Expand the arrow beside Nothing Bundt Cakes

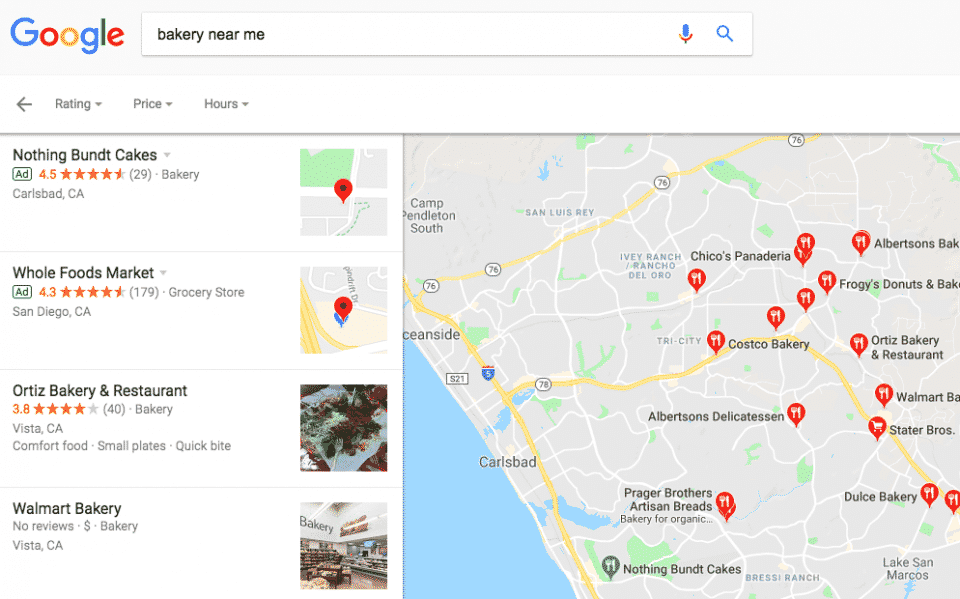(x=167, y=155)
